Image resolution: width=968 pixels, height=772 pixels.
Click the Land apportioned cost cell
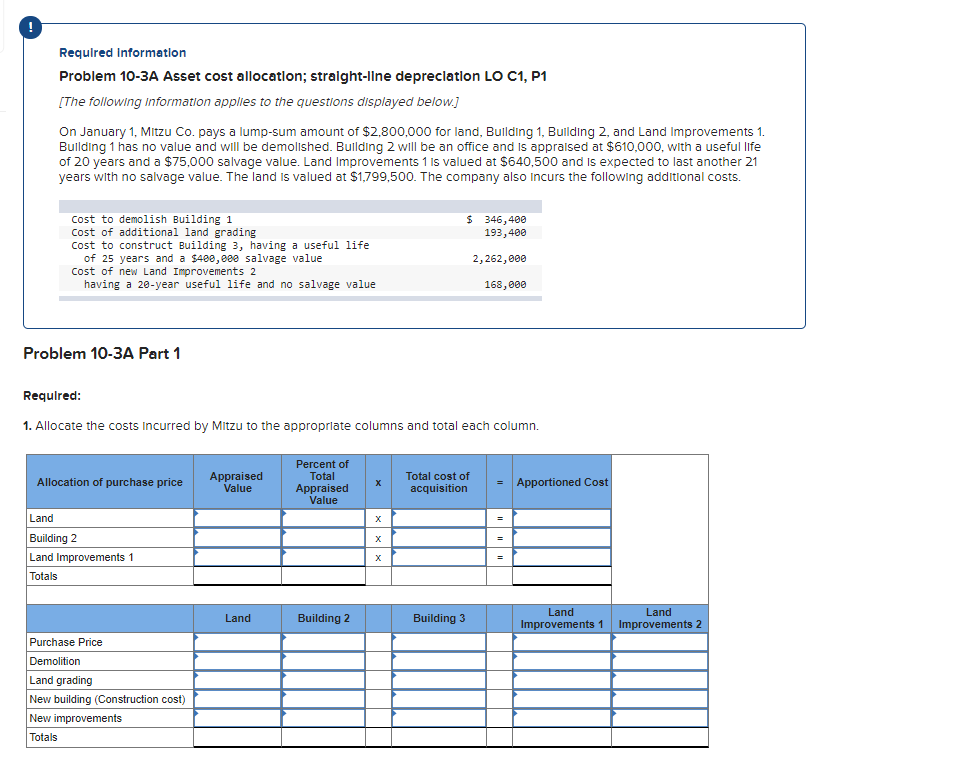pos(562,518)
